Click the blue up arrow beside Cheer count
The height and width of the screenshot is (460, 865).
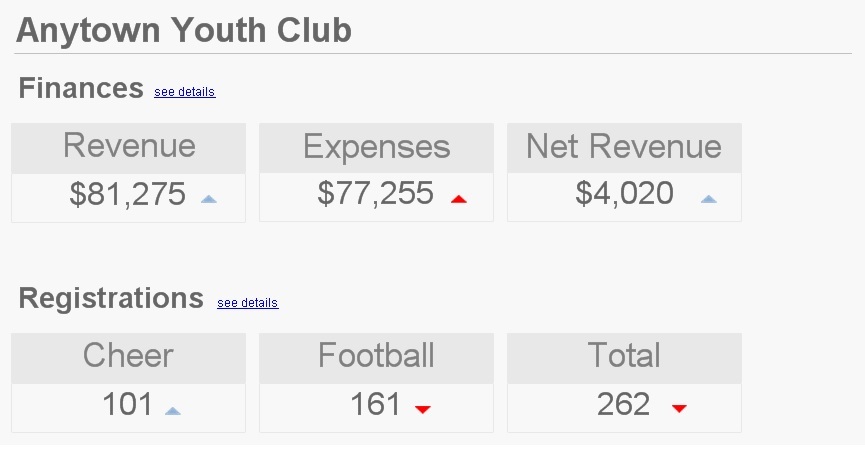pyautogui.click(x=172, y=410)
